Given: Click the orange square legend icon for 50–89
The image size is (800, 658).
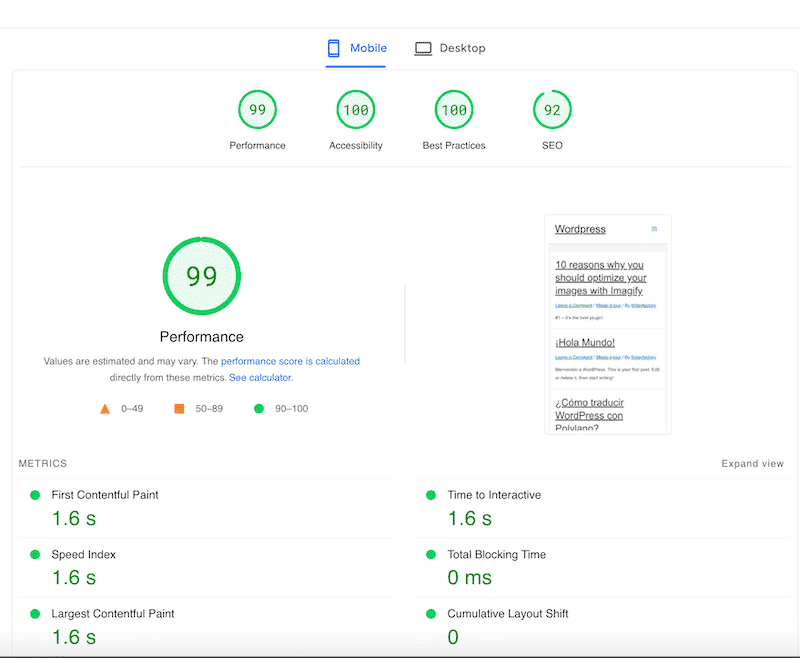Looking at the screenshot, I should coord(180,408).
